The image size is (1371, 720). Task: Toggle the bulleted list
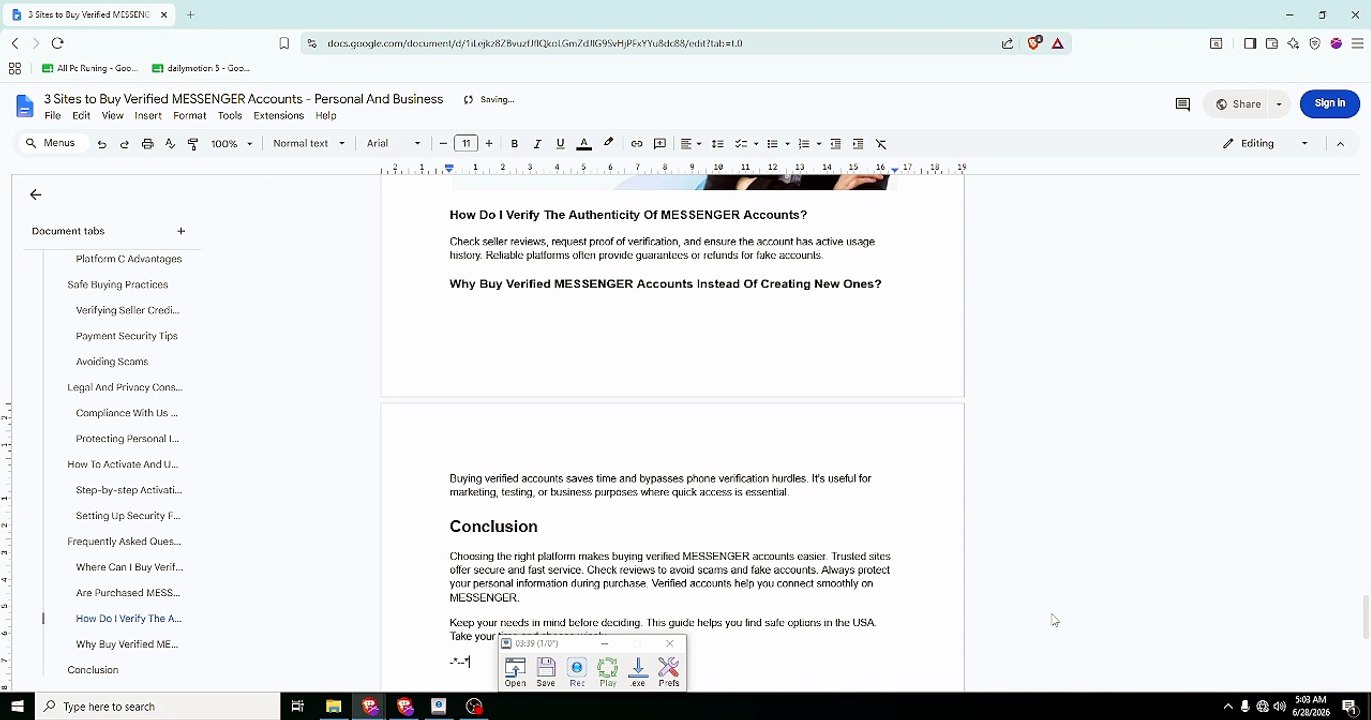tap(772, 144)
